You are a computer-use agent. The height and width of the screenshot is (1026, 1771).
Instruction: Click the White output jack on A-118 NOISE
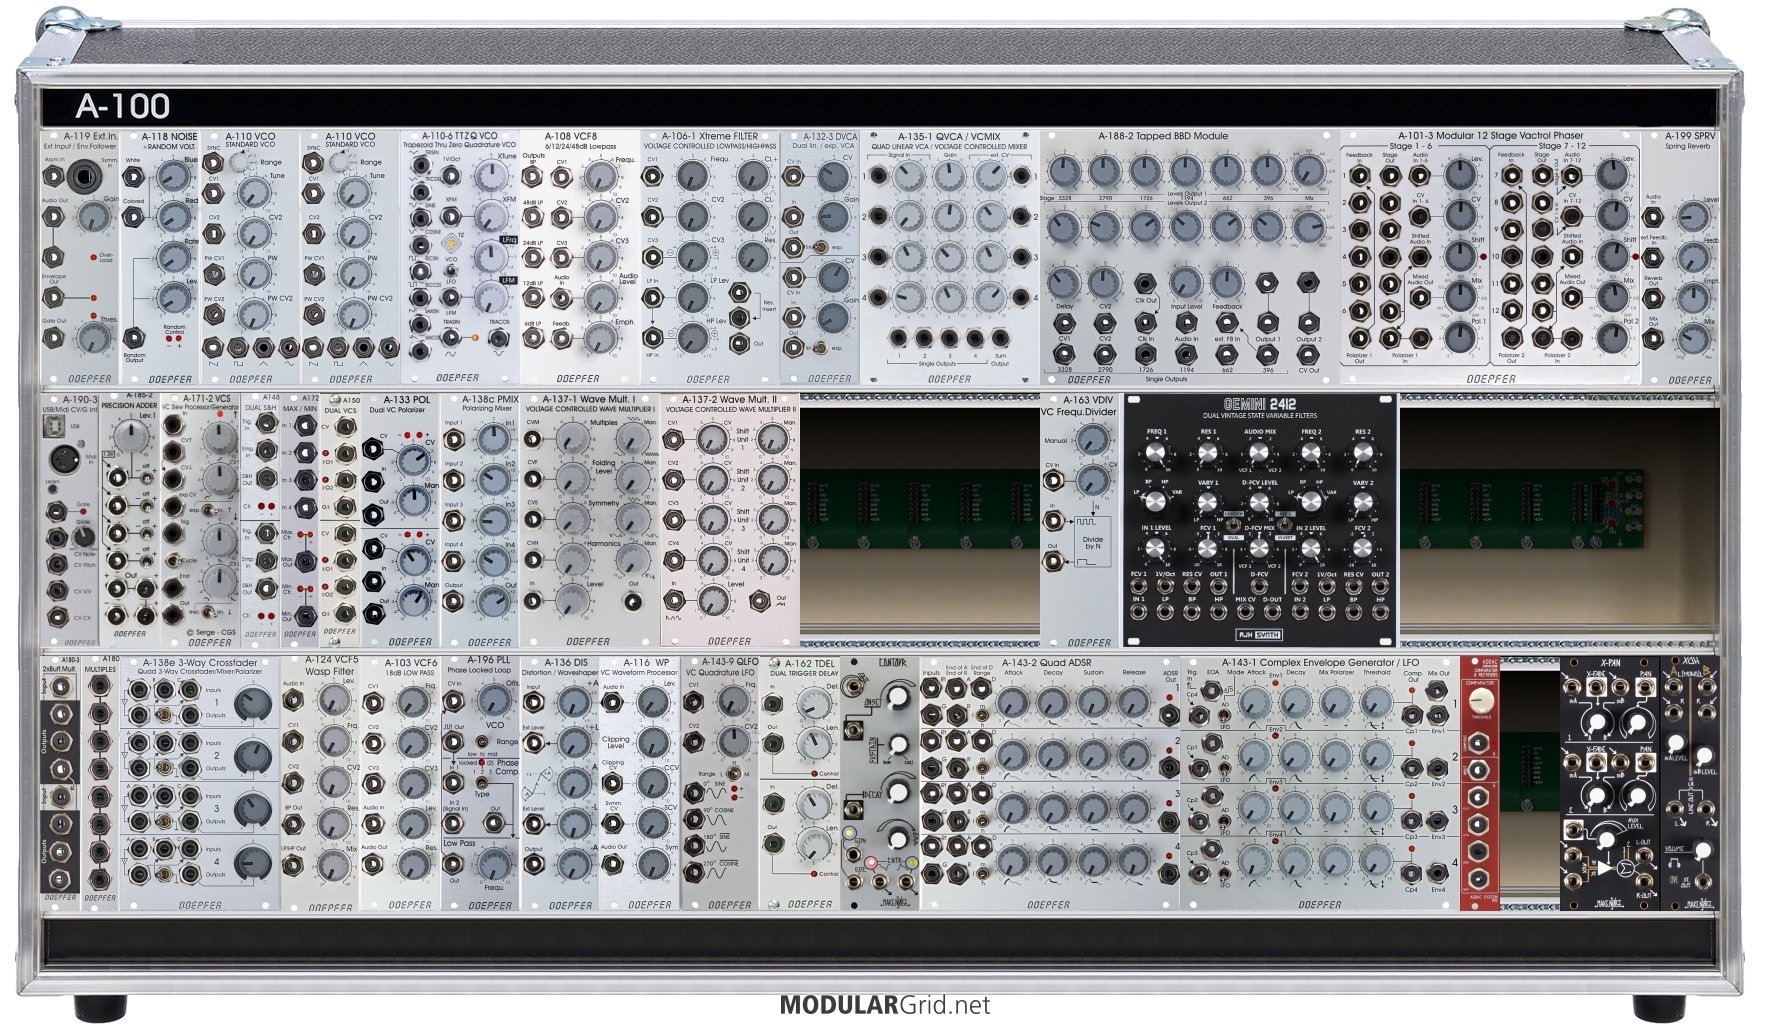[134, 177]
